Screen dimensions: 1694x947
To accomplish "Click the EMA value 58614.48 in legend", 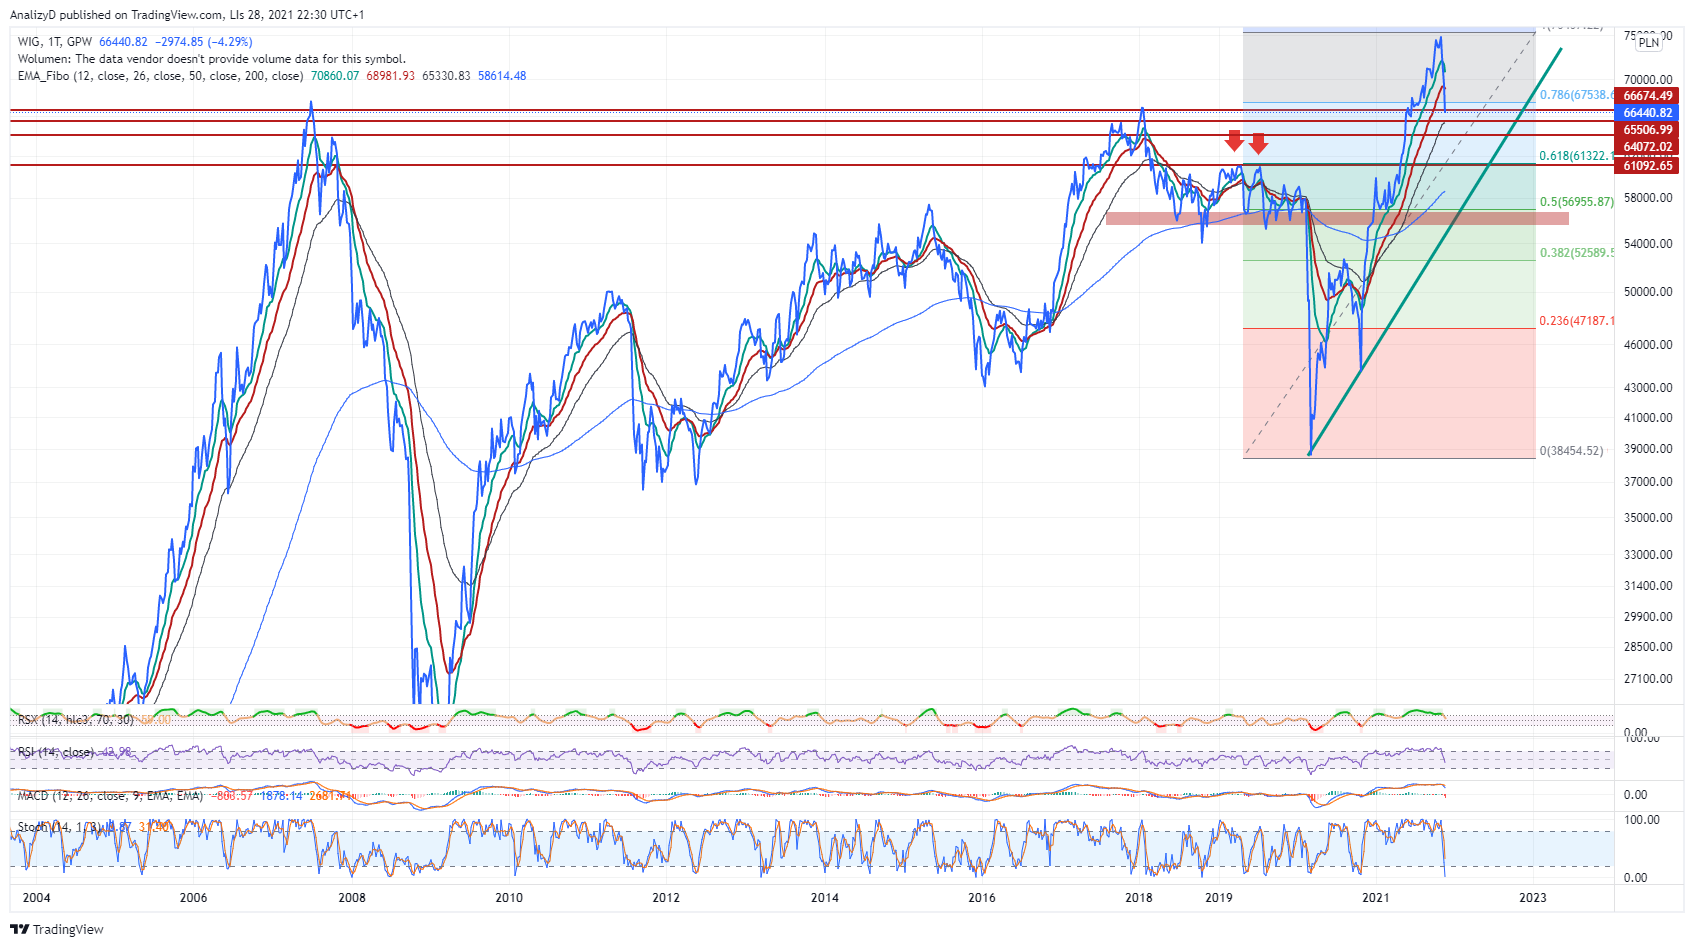I will (502, 76).
